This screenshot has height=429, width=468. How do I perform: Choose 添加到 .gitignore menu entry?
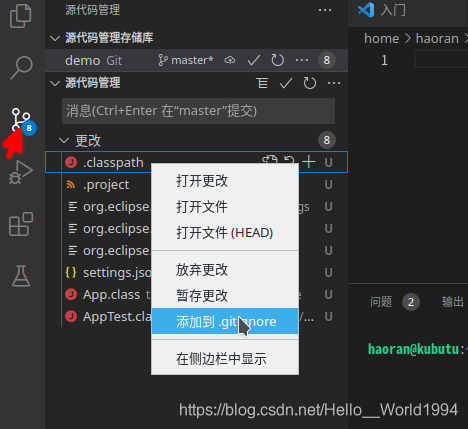225,321
